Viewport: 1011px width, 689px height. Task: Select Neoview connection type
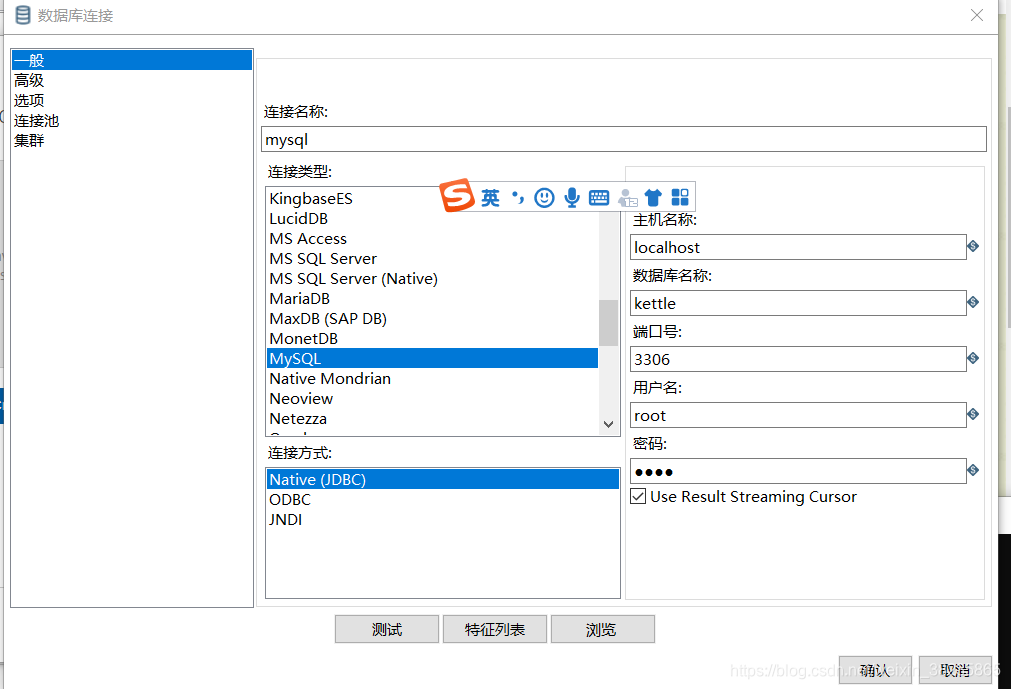pos(432,398)
